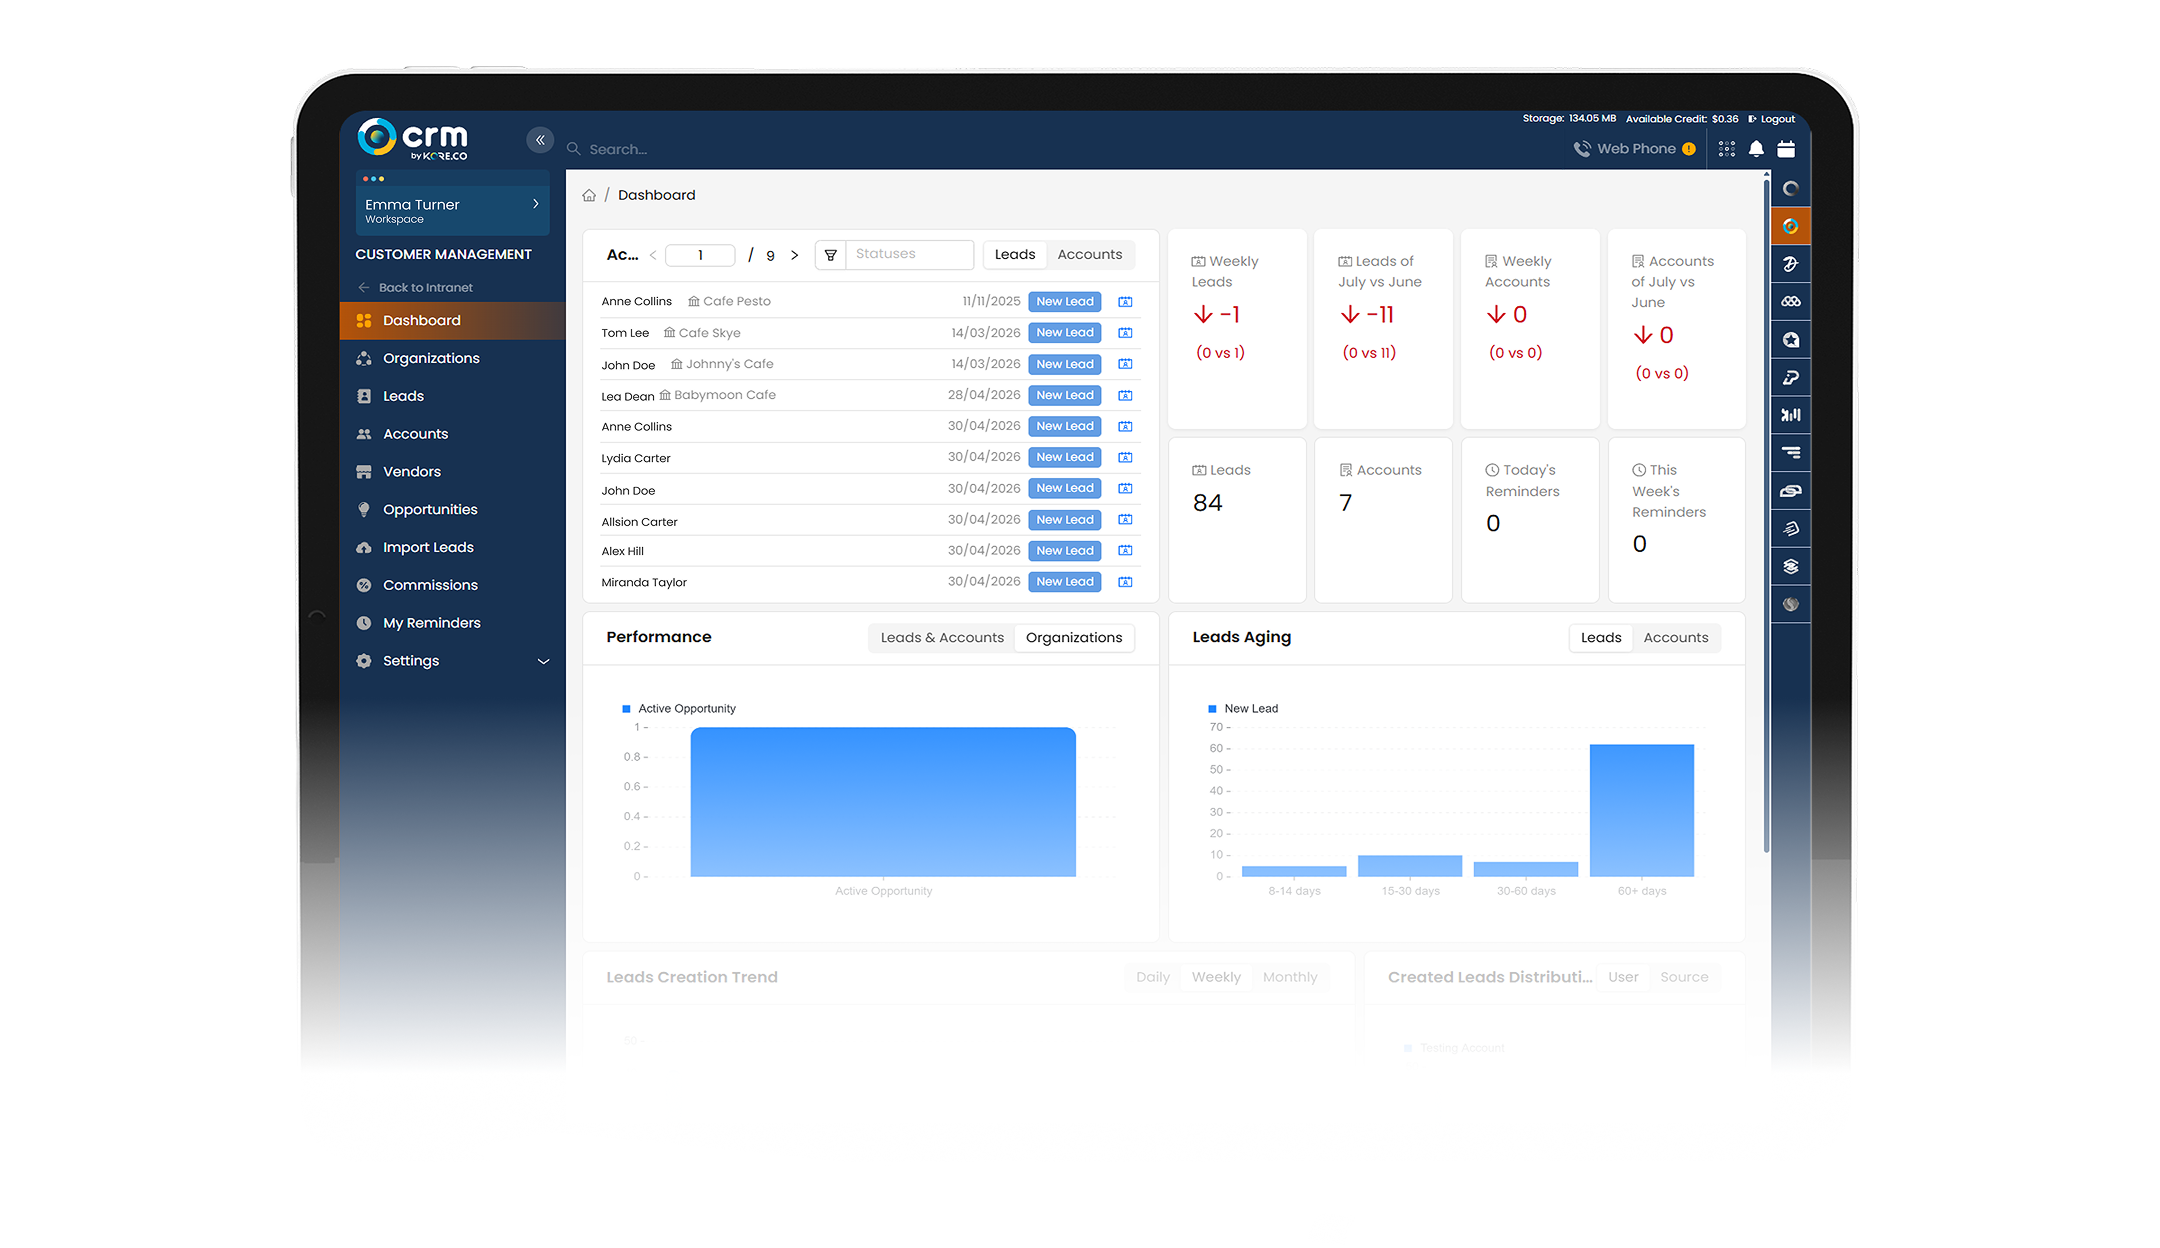This screenshot has width=2160, height=1248.
Task: Open the winged lines app in right rail
Action: click(x=1790, y=529)
